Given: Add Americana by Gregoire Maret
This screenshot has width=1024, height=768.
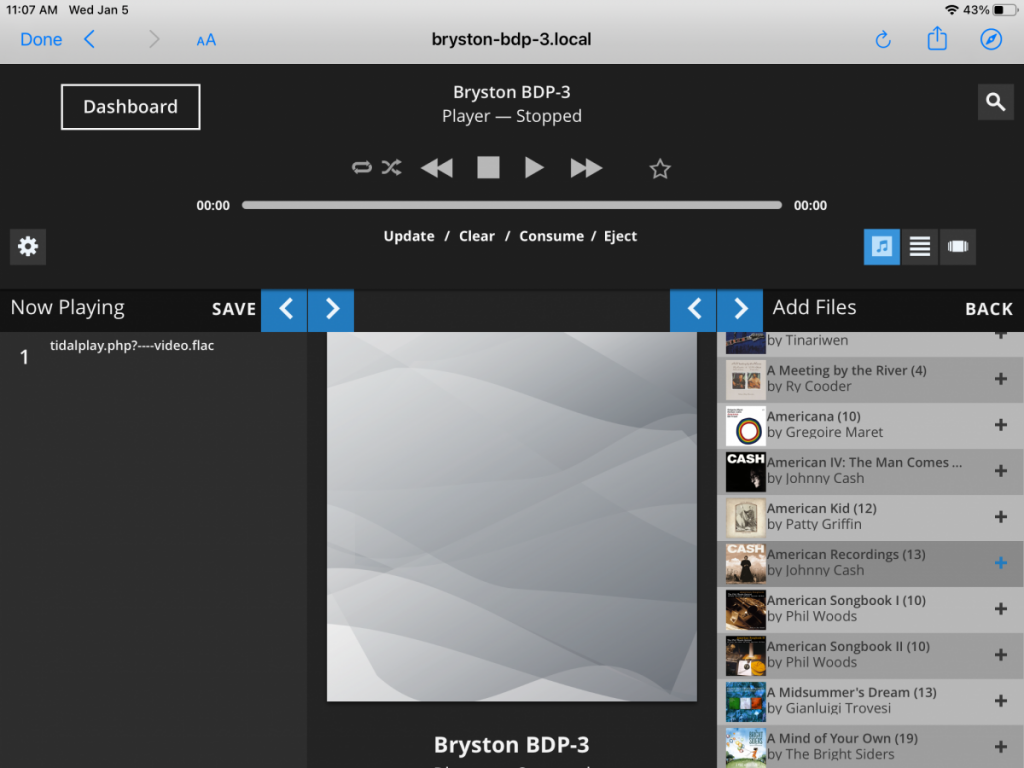Looking at the screenshot, I should (x=1000, y=424).
